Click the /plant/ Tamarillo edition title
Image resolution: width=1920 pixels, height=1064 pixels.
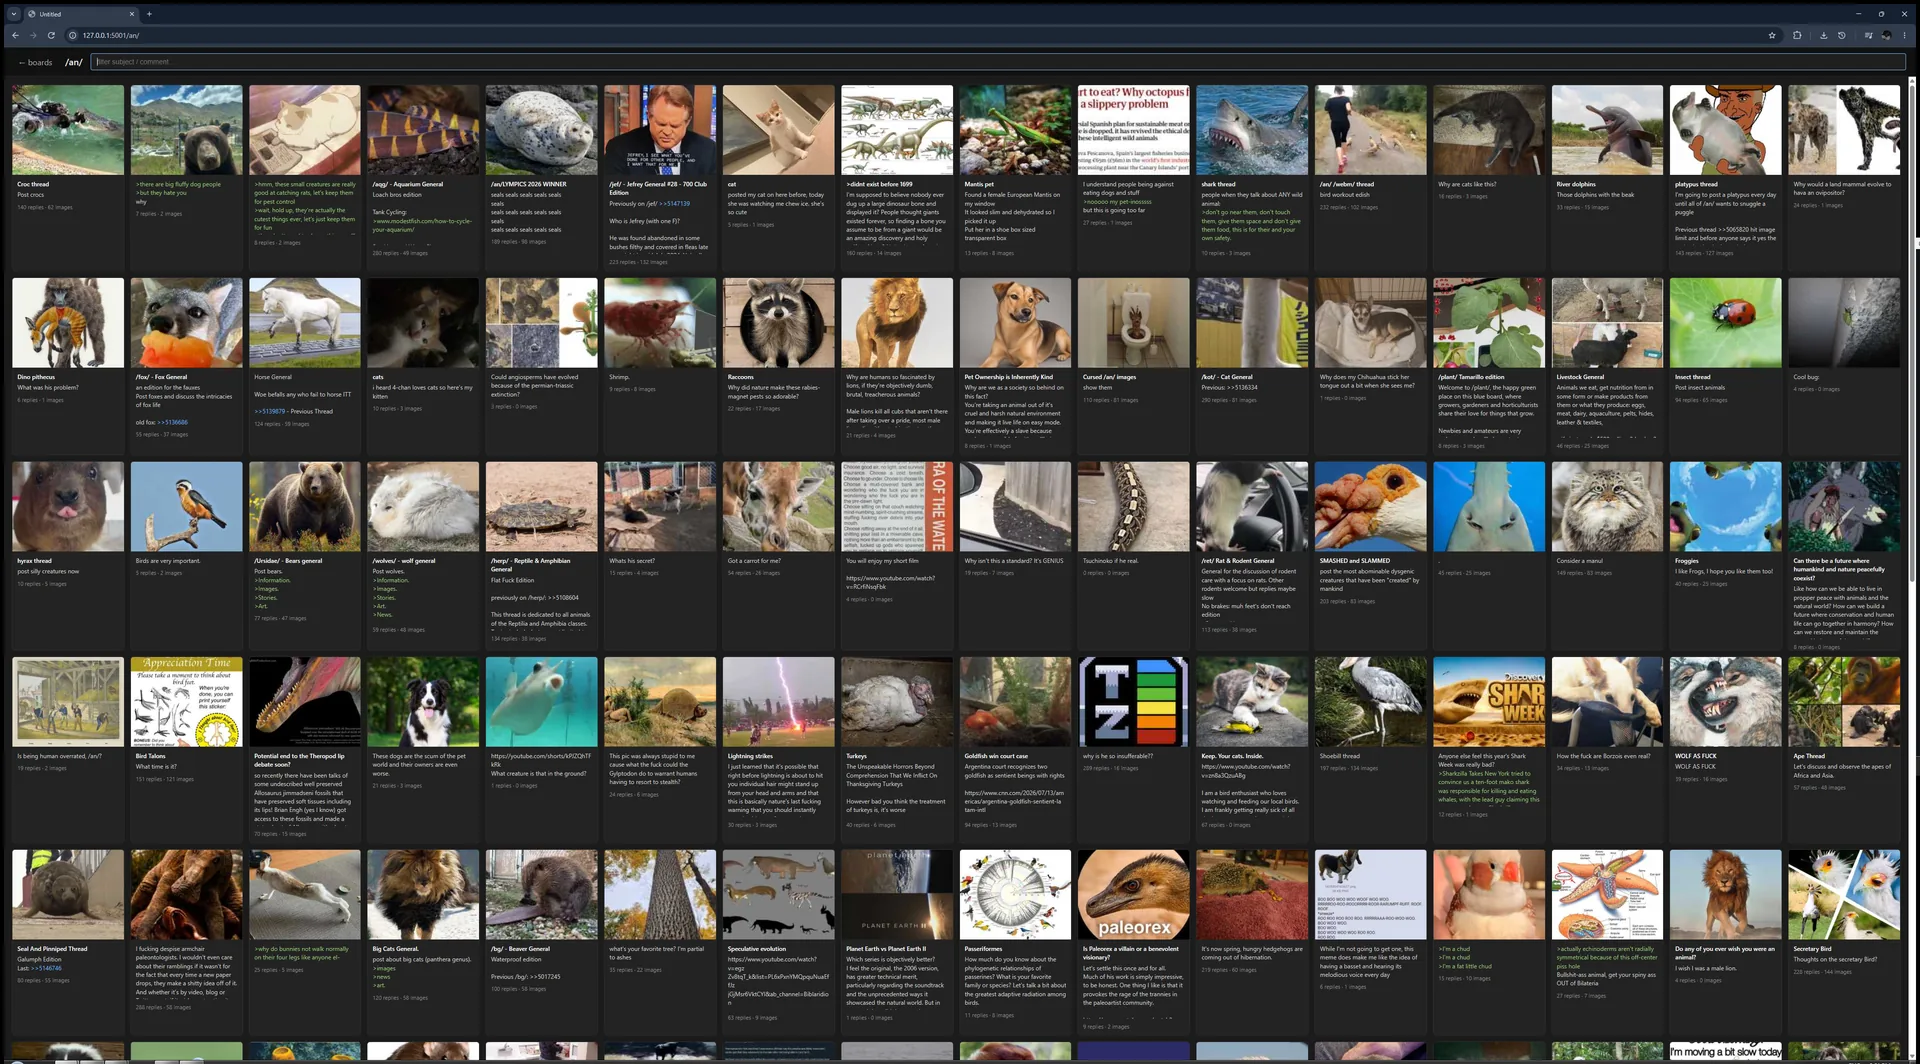[x=1471, y=377]
